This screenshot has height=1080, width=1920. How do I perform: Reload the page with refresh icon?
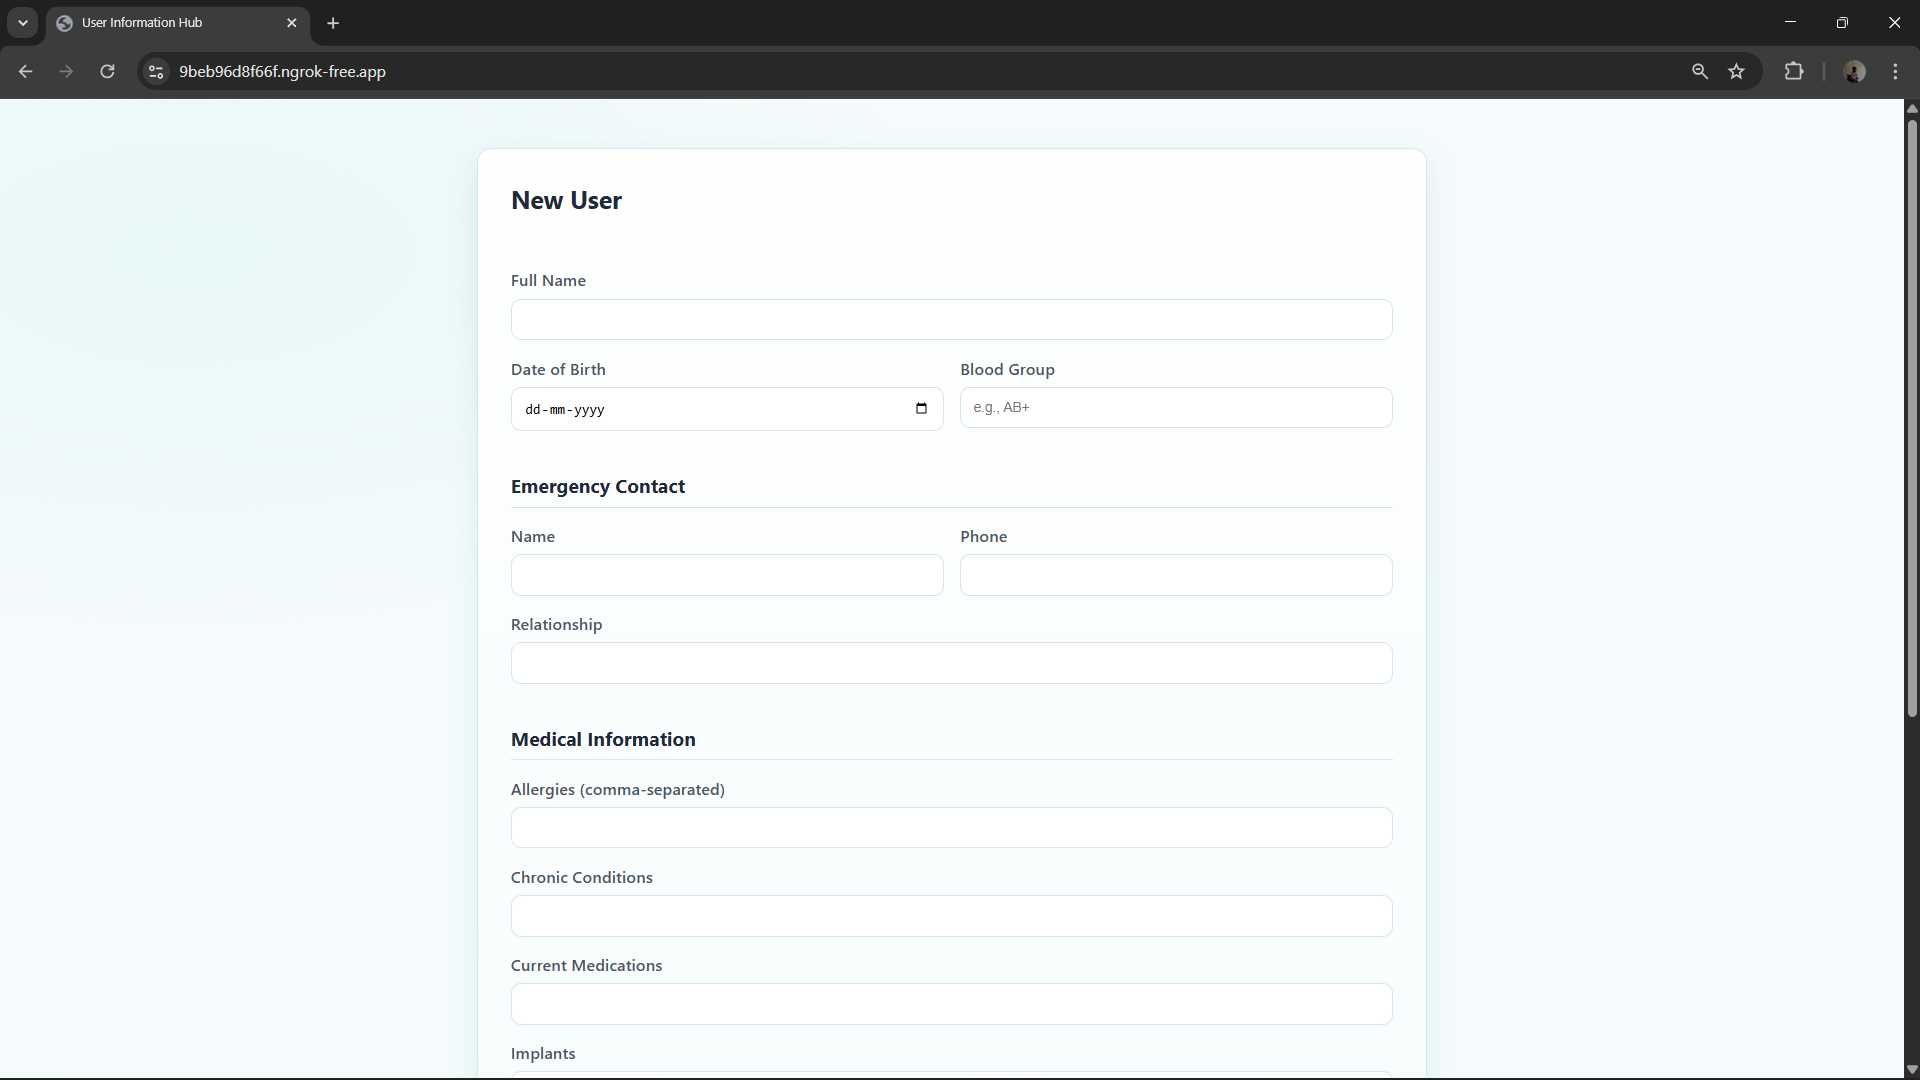click(x=107, y=71)
